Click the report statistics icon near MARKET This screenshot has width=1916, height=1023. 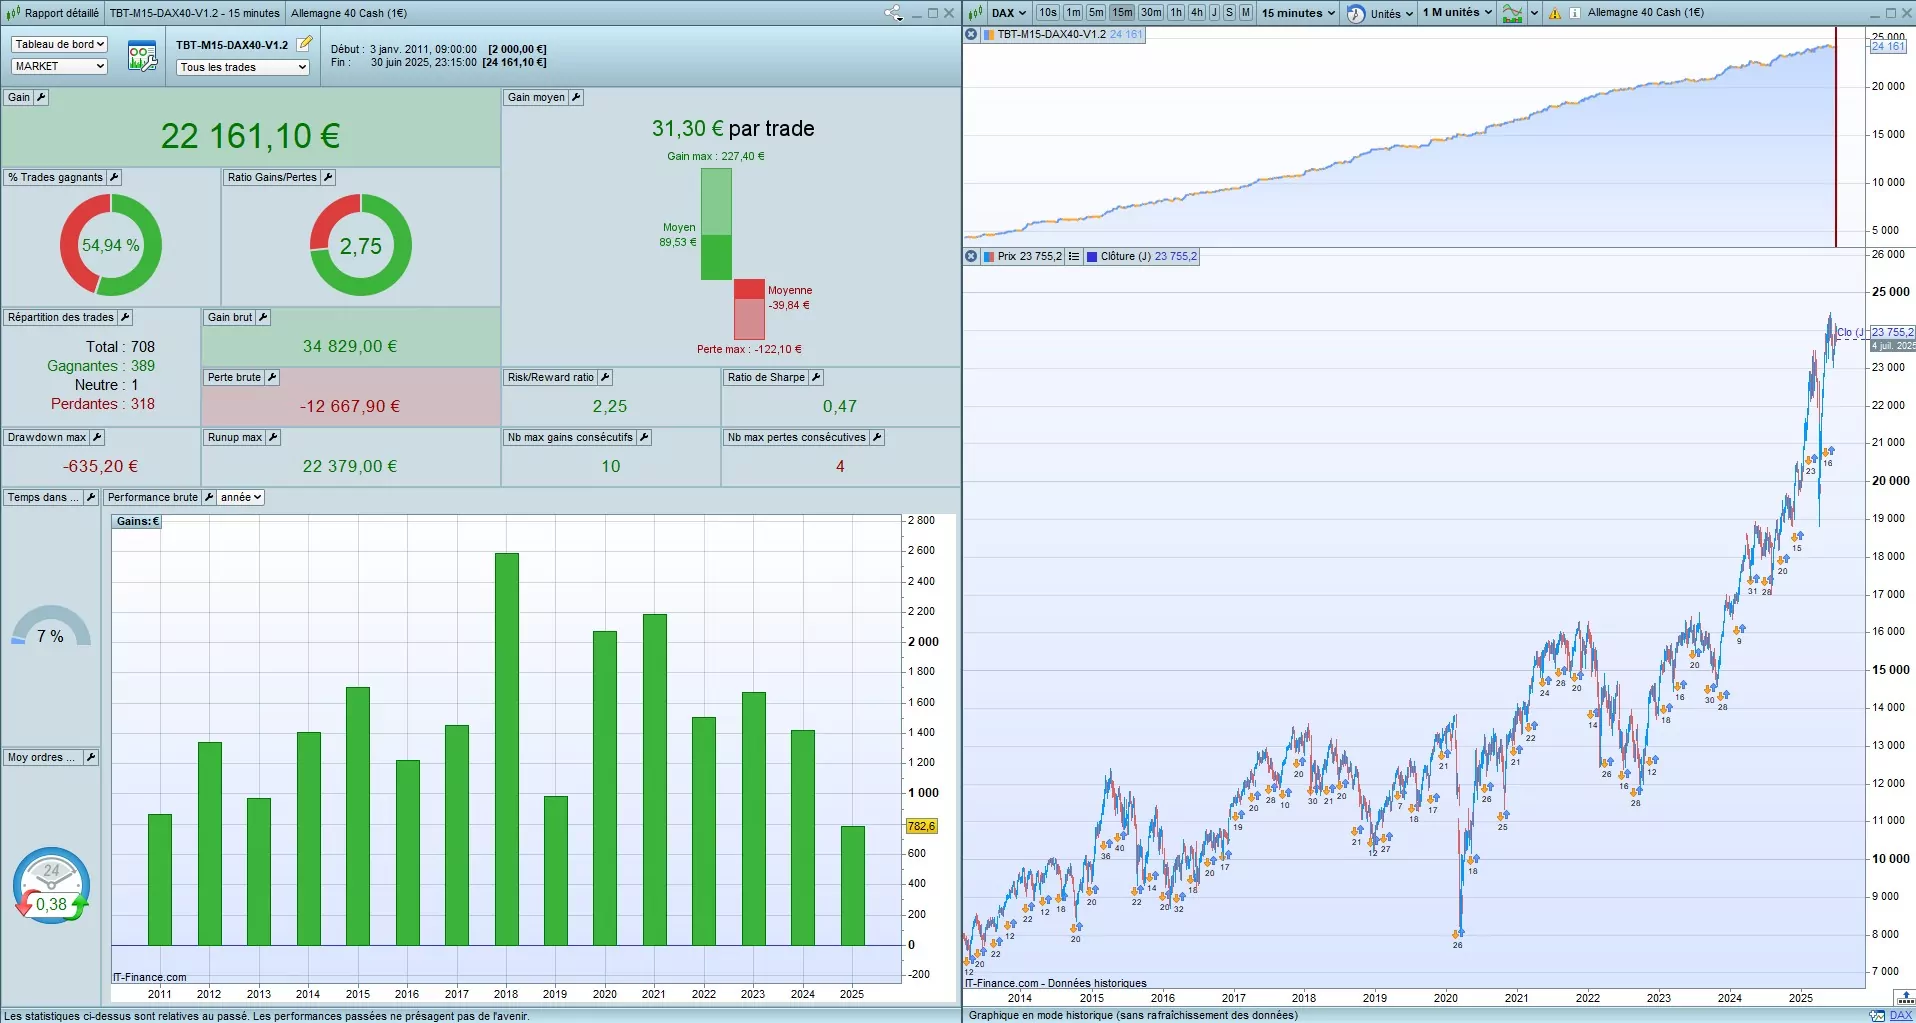coord(142,56)
